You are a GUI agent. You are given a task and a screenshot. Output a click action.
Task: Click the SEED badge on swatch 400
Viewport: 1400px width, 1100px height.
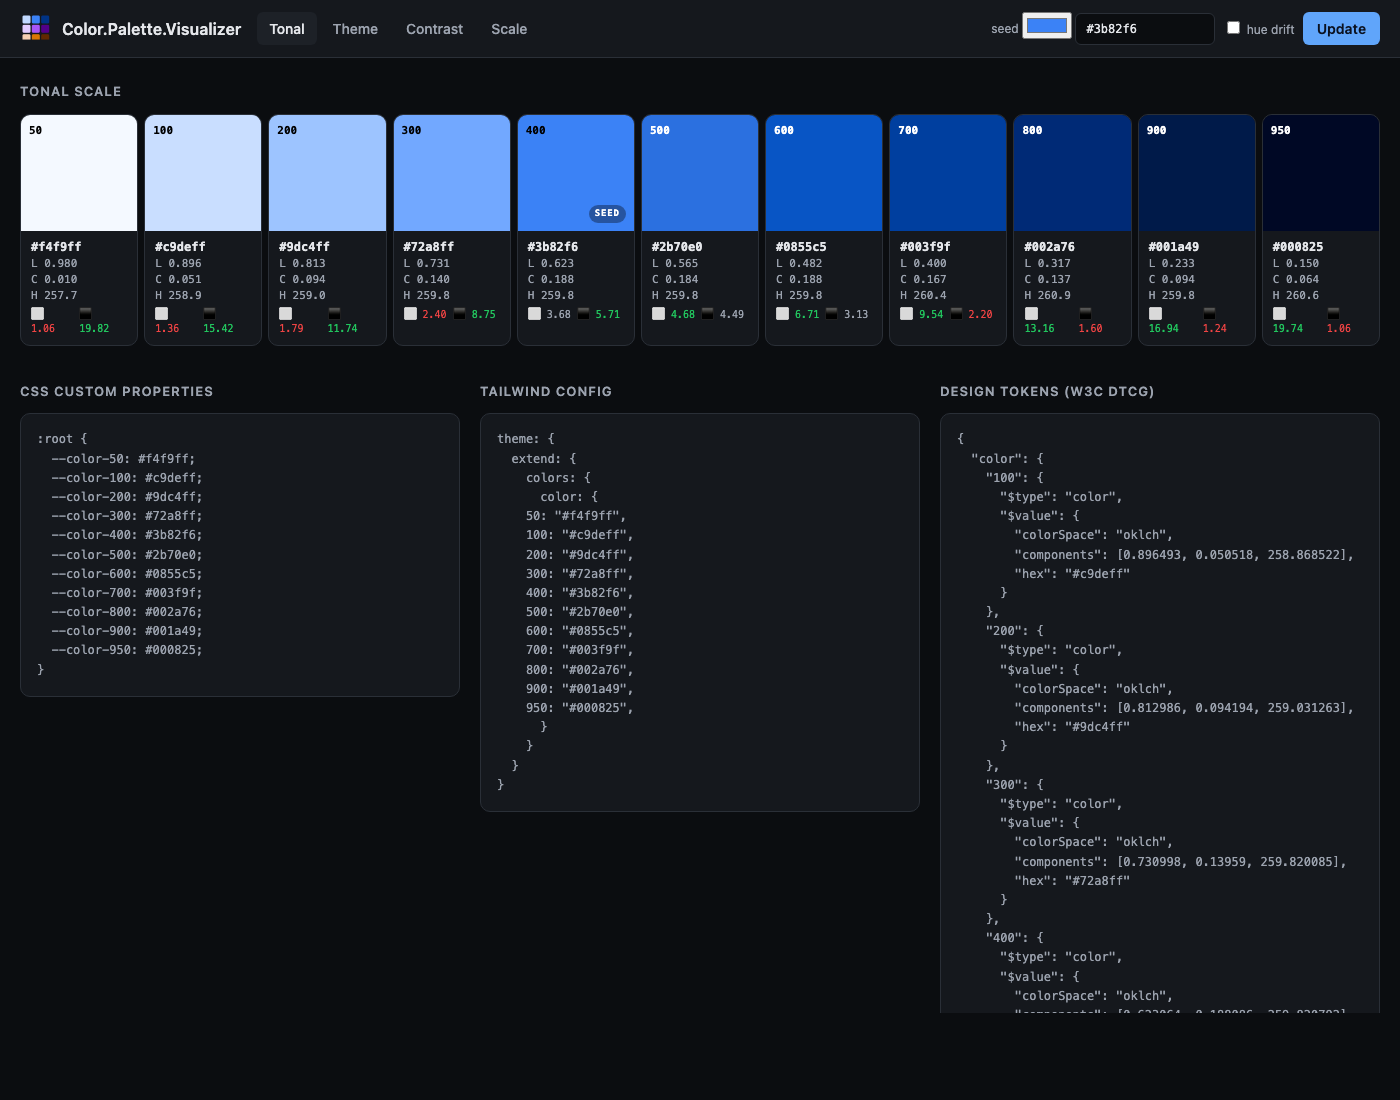click(x=607, y=213)
